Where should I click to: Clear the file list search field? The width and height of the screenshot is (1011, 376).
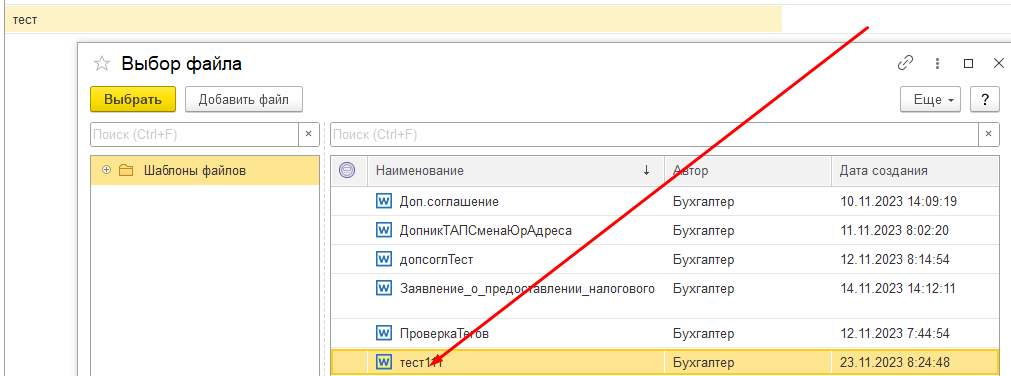[988, 134]
